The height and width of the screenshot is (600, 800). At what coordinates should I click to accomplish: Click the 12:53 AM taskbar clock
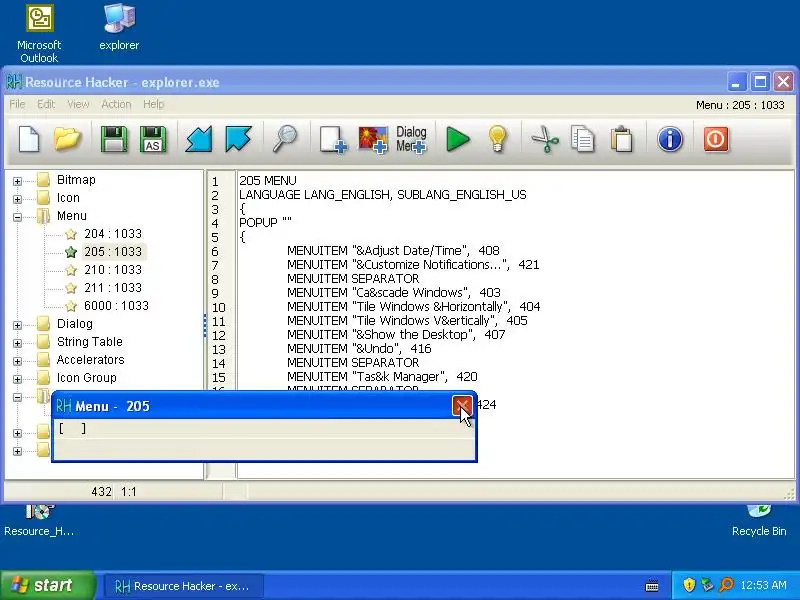[763, 585]
